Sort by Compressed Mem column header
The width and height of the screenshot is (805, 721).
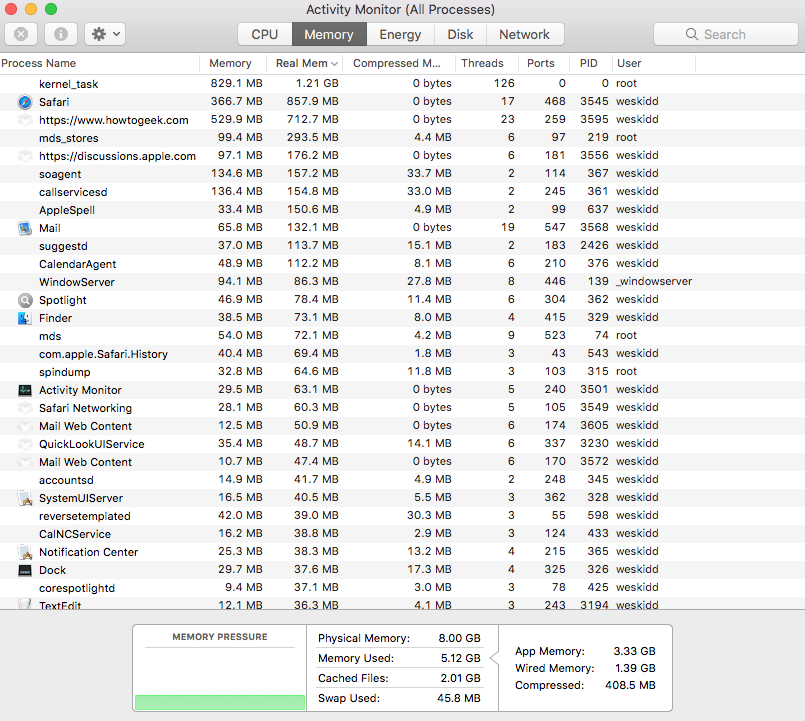tap(397, 63)
